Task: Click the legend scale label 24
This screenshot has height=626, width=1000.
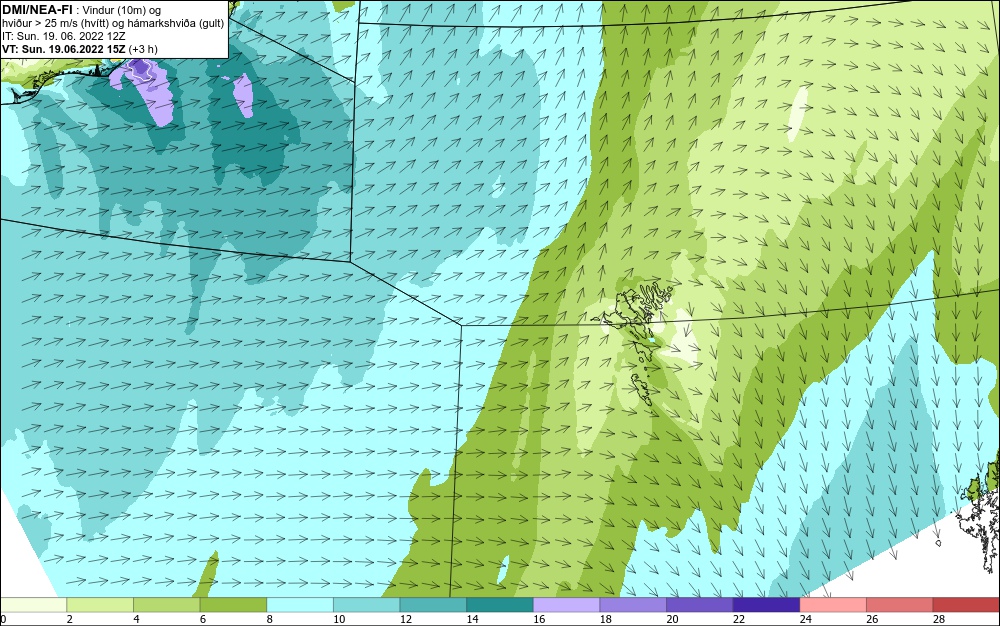Action: tap(805, 619)
